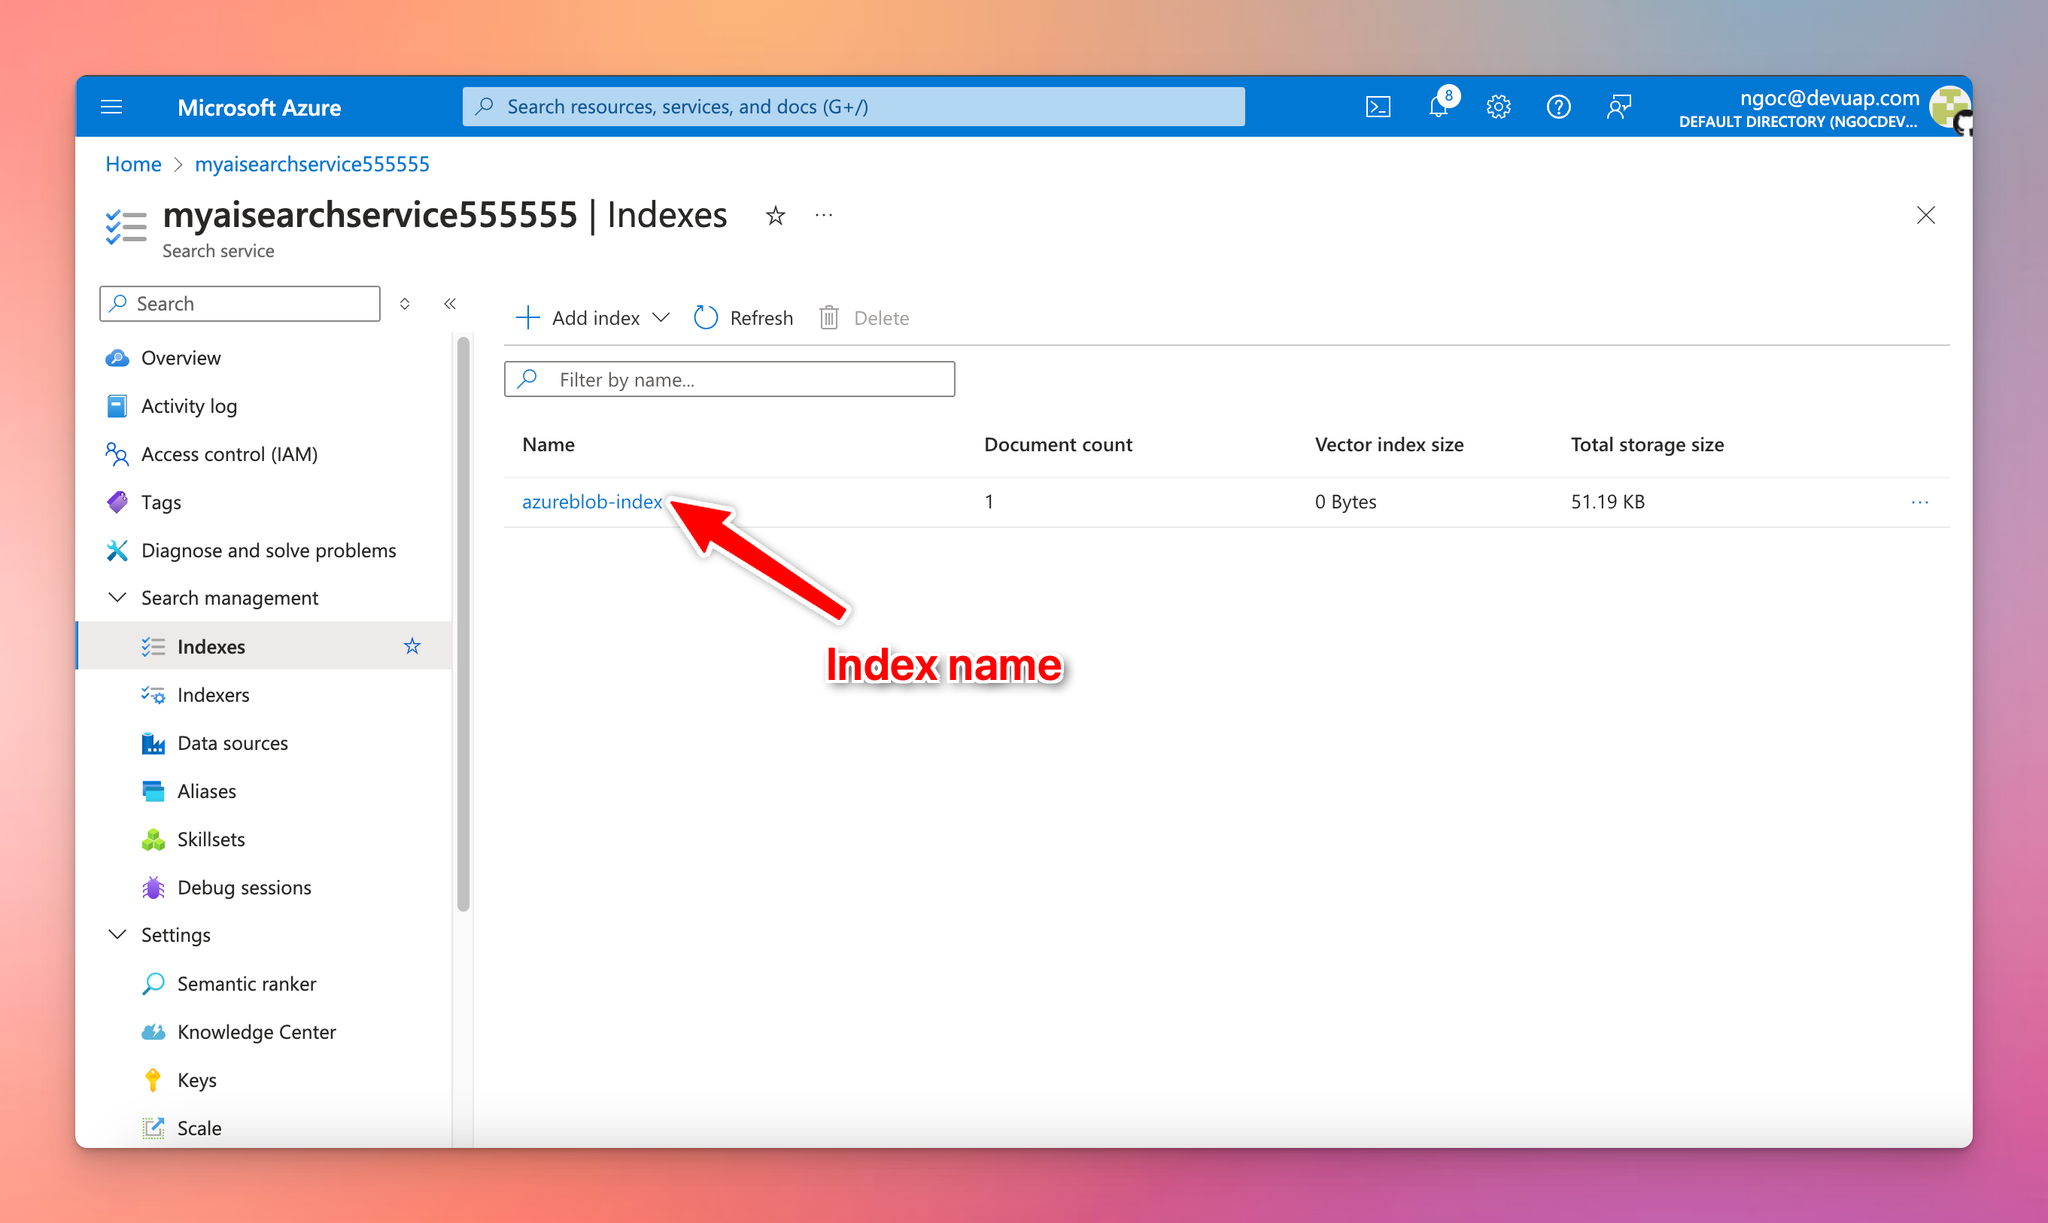Click the Microsoft Azure logo text

pos(259,107)
